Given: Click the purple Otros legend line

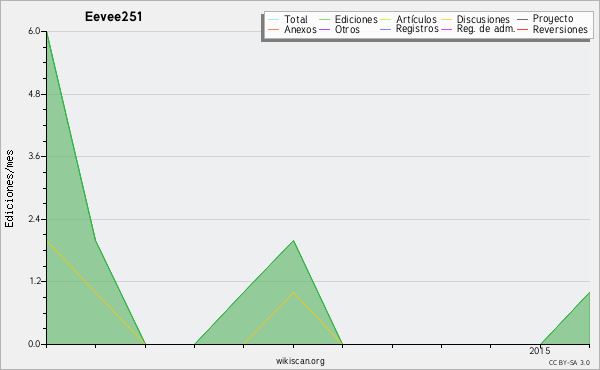Looking at the screenshot, I should (x=324, y=29).
